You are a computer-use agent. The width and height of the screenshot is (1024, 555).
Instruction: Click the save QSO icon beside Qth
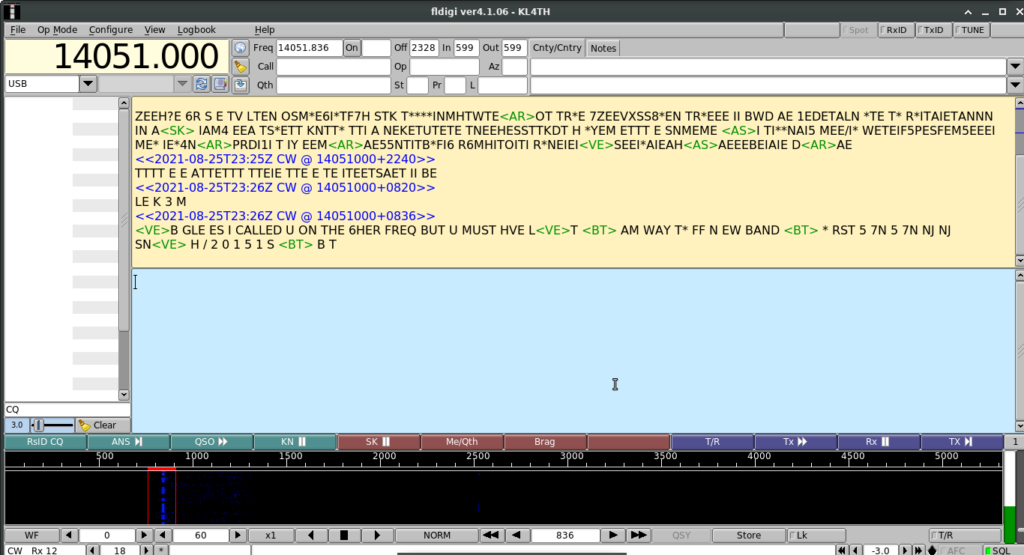240,85
